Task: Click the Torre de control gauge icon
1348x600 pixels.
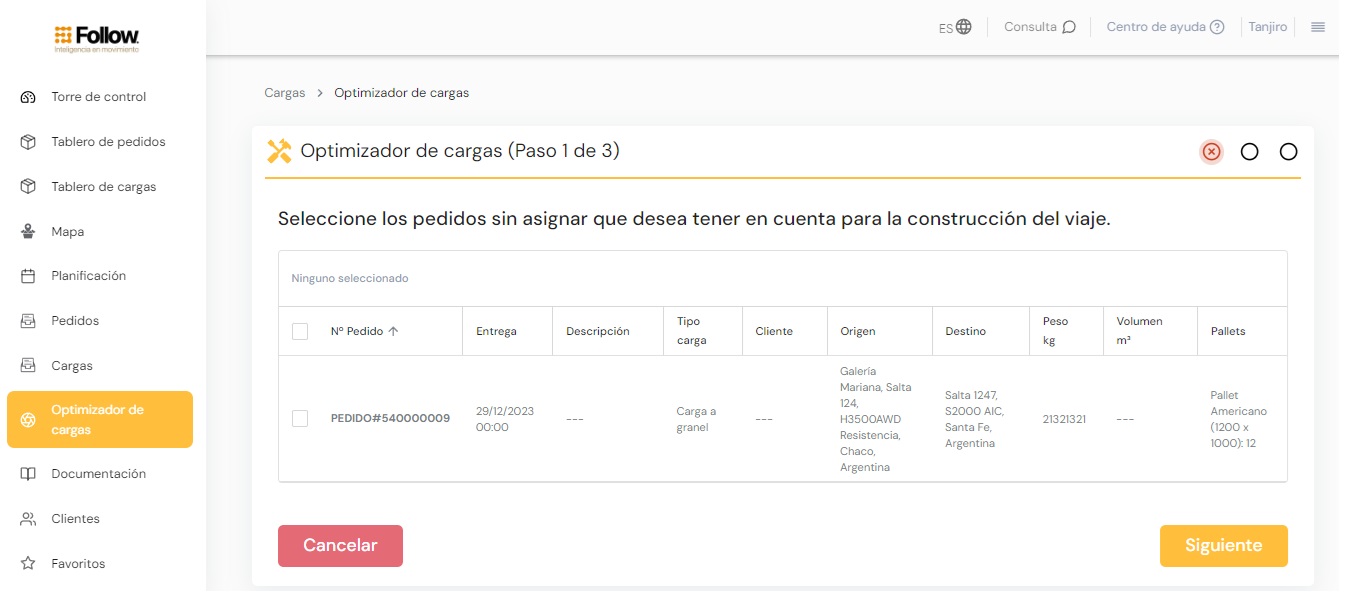Action: pyautogui.click(x=28, y=97)
